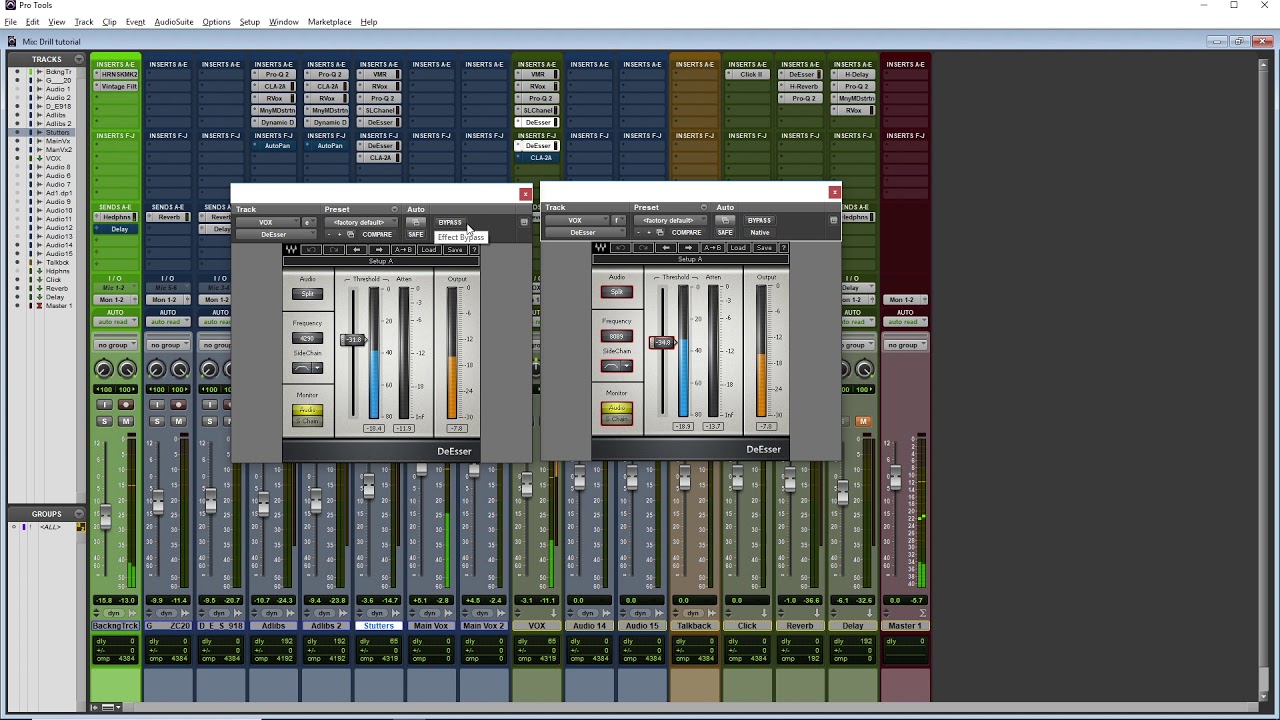This screenshot has height=720, width=1280.
Task: Set monitor to S.Chain in left DeEsser
Action: (x=307, y=421)
